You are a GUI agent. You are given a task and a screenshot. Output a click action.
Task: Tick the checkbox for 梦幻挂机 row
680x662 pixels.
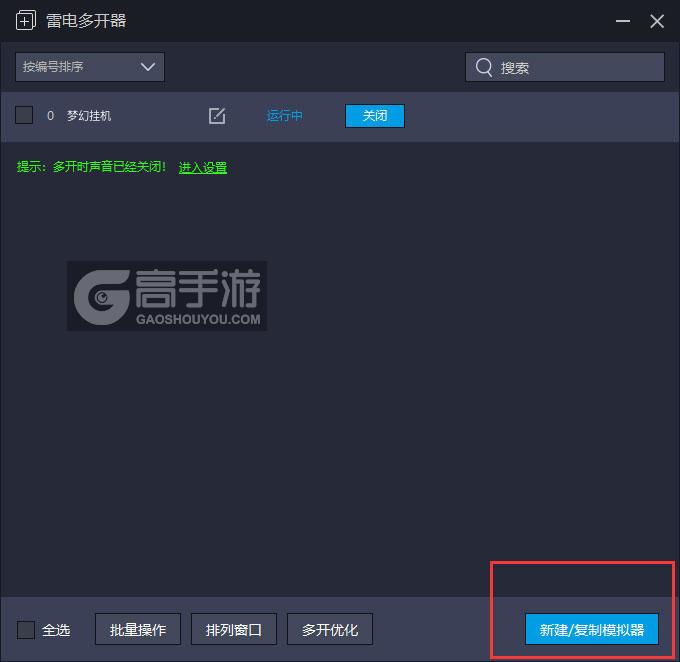tap(24, 115)
